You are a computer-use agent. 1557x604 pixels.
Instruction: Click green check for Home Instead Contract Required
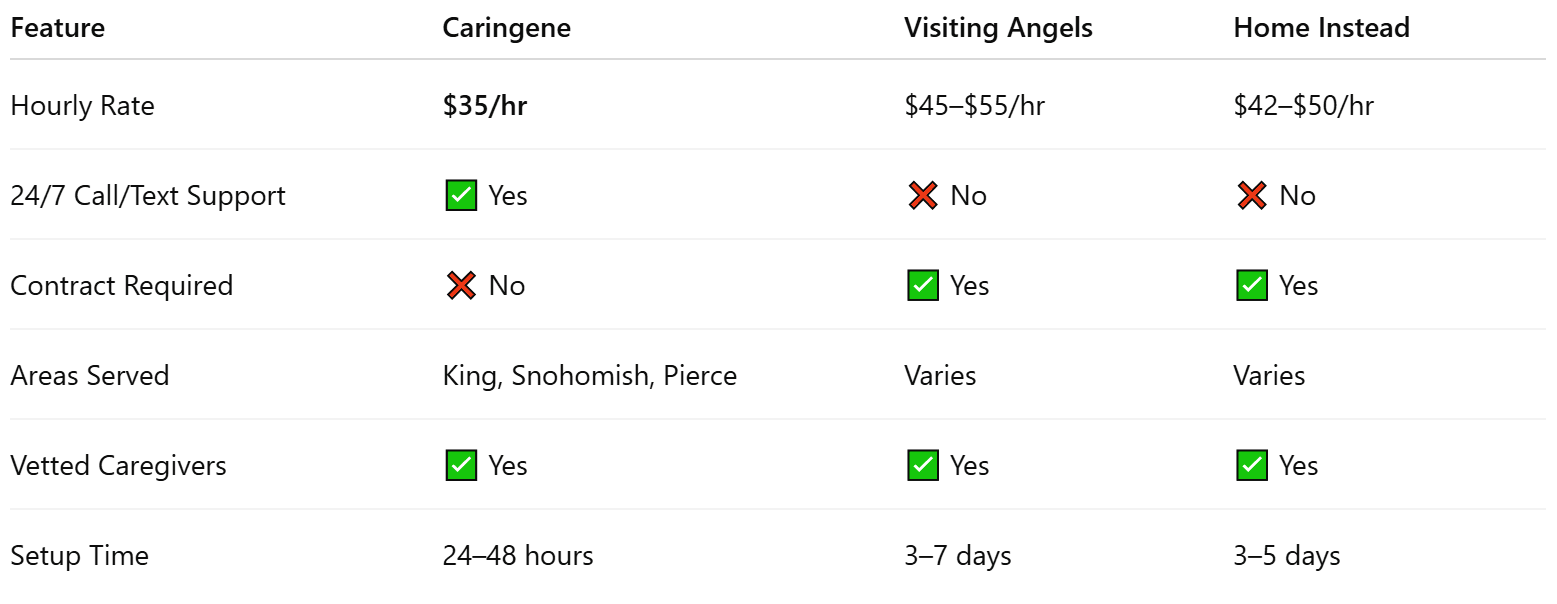[x=1251, y=286]
